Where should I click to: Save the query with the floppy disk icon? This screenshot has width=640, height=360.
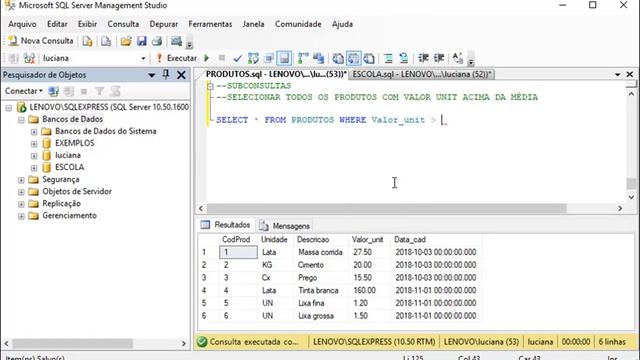coord(142,41)
